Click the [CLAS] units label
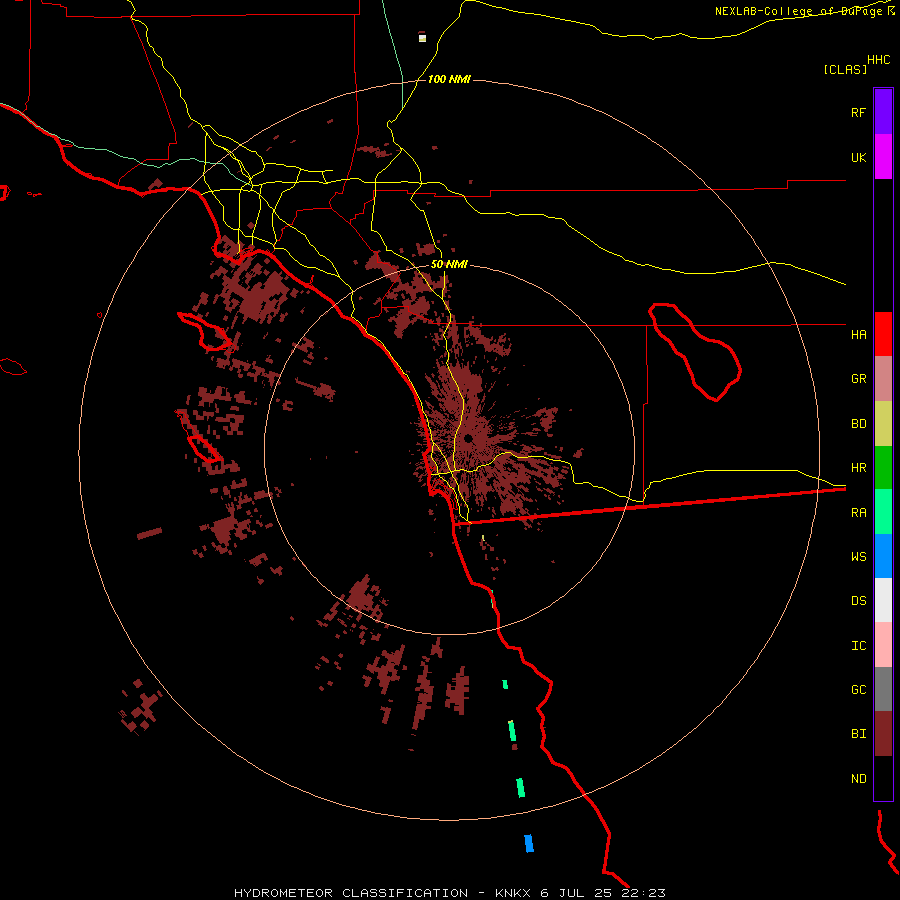 click(845, 69)
